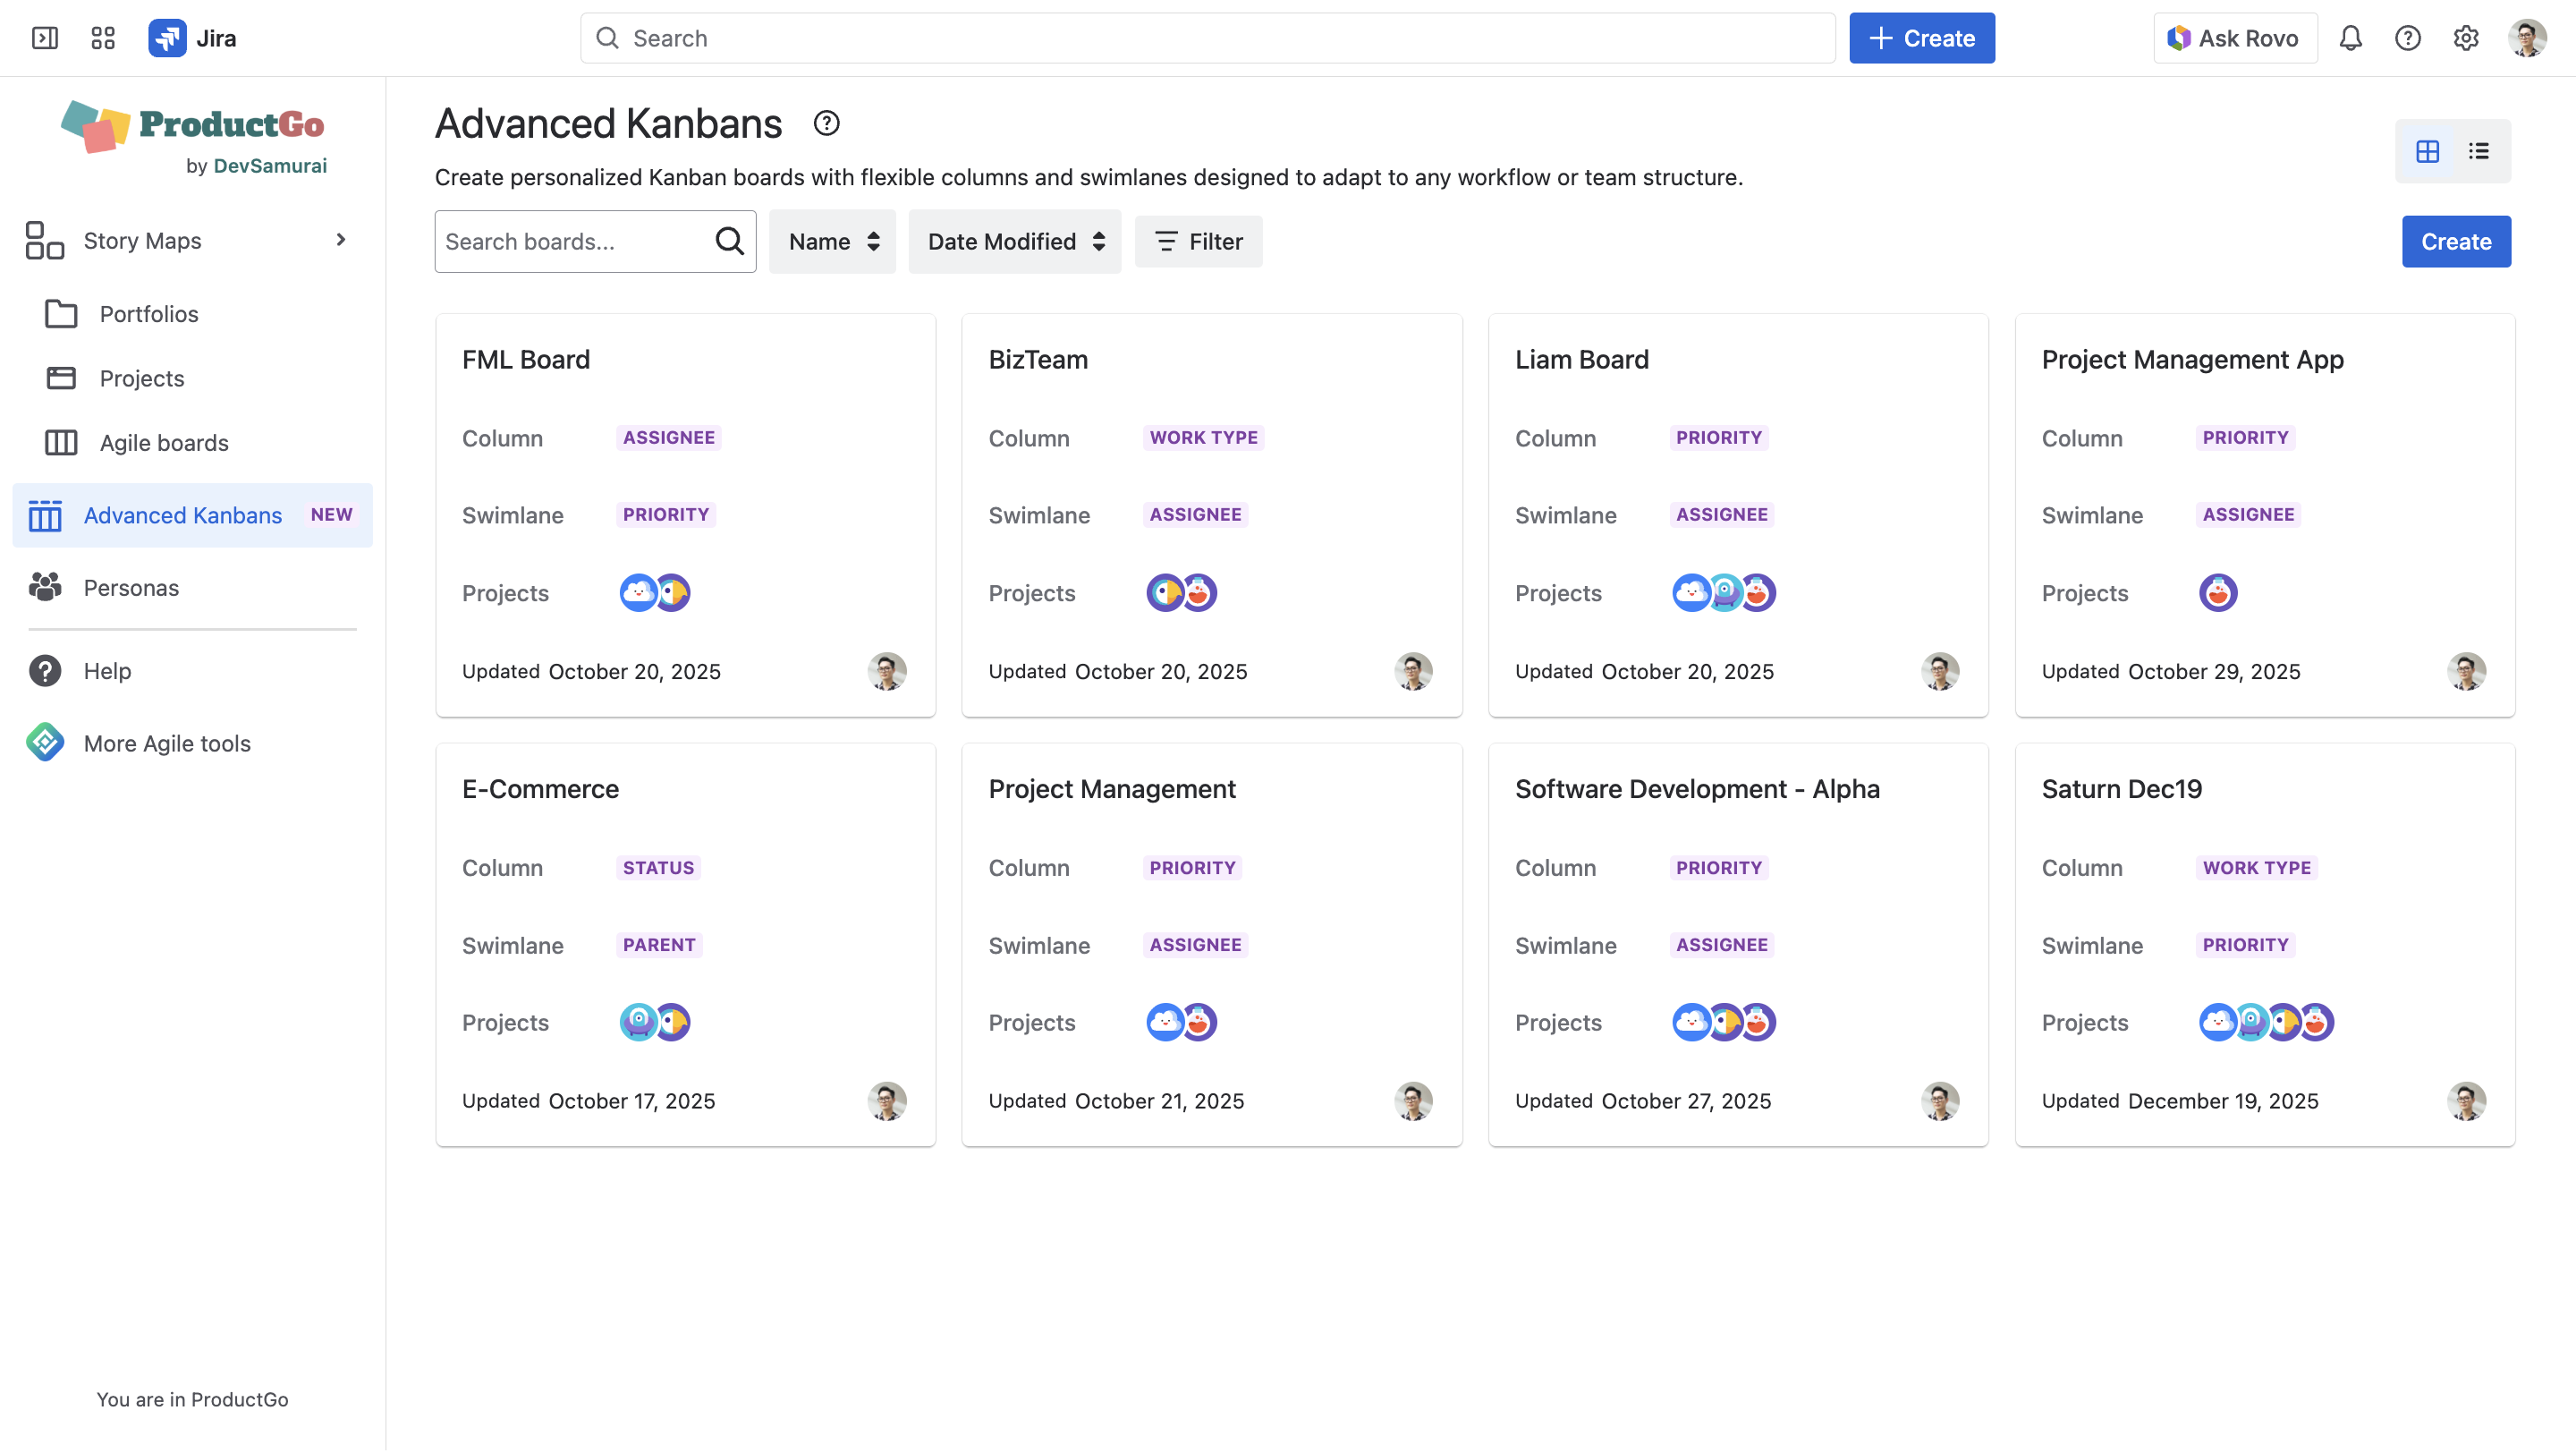The height and width of the screenshot is (1453, 2576).
Task: Open the settings gear icon
Action: pos(2465,38)
